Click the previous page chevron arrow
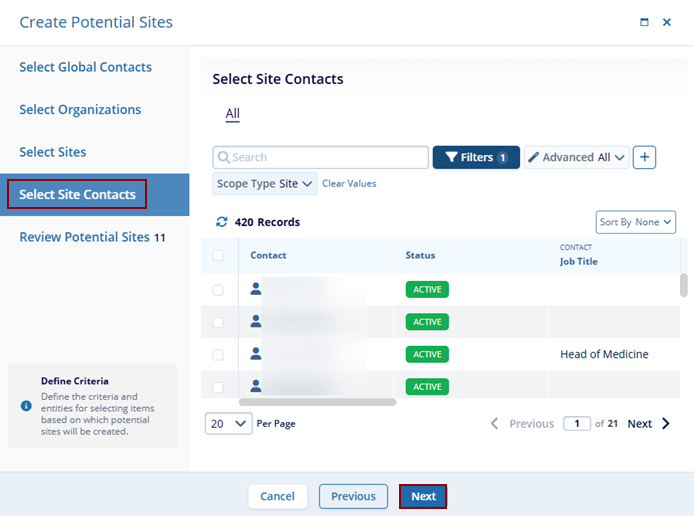The image size is (694, 516). click(x=495, y=424)
